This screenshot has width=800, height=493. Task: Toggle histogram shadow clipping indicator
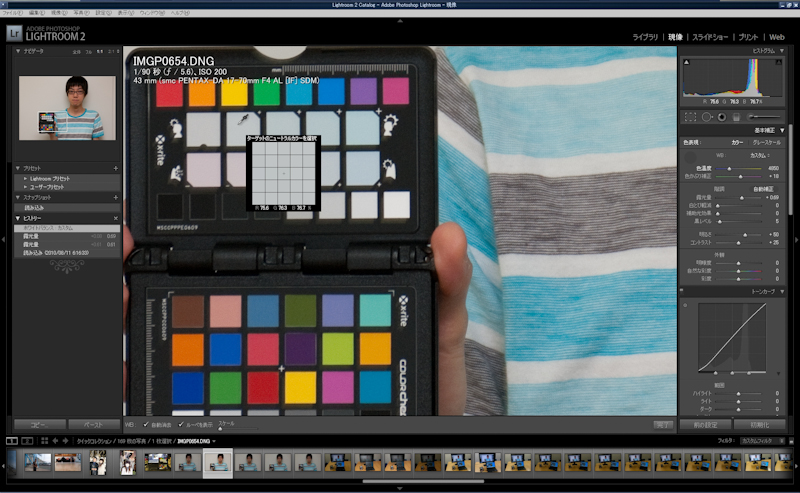coord(686,62)
